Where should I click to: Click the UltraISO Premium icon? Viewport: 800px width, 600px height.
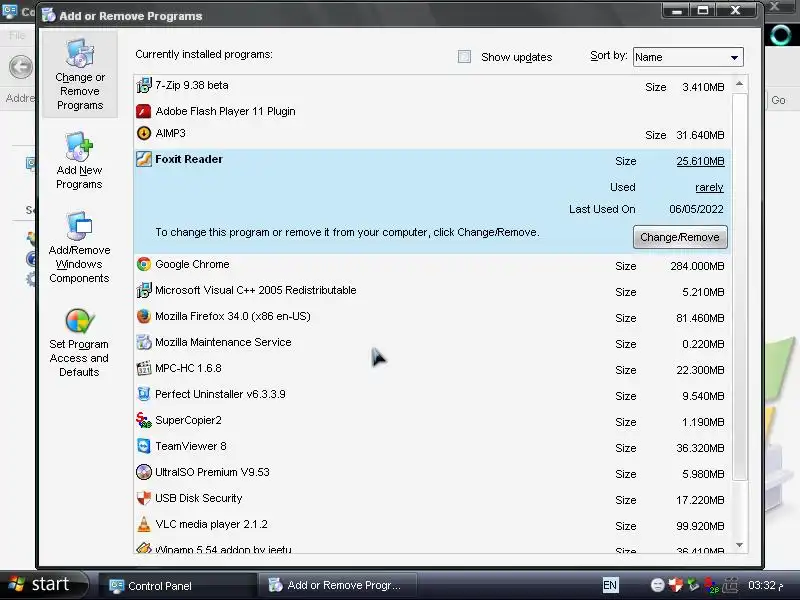144,472
